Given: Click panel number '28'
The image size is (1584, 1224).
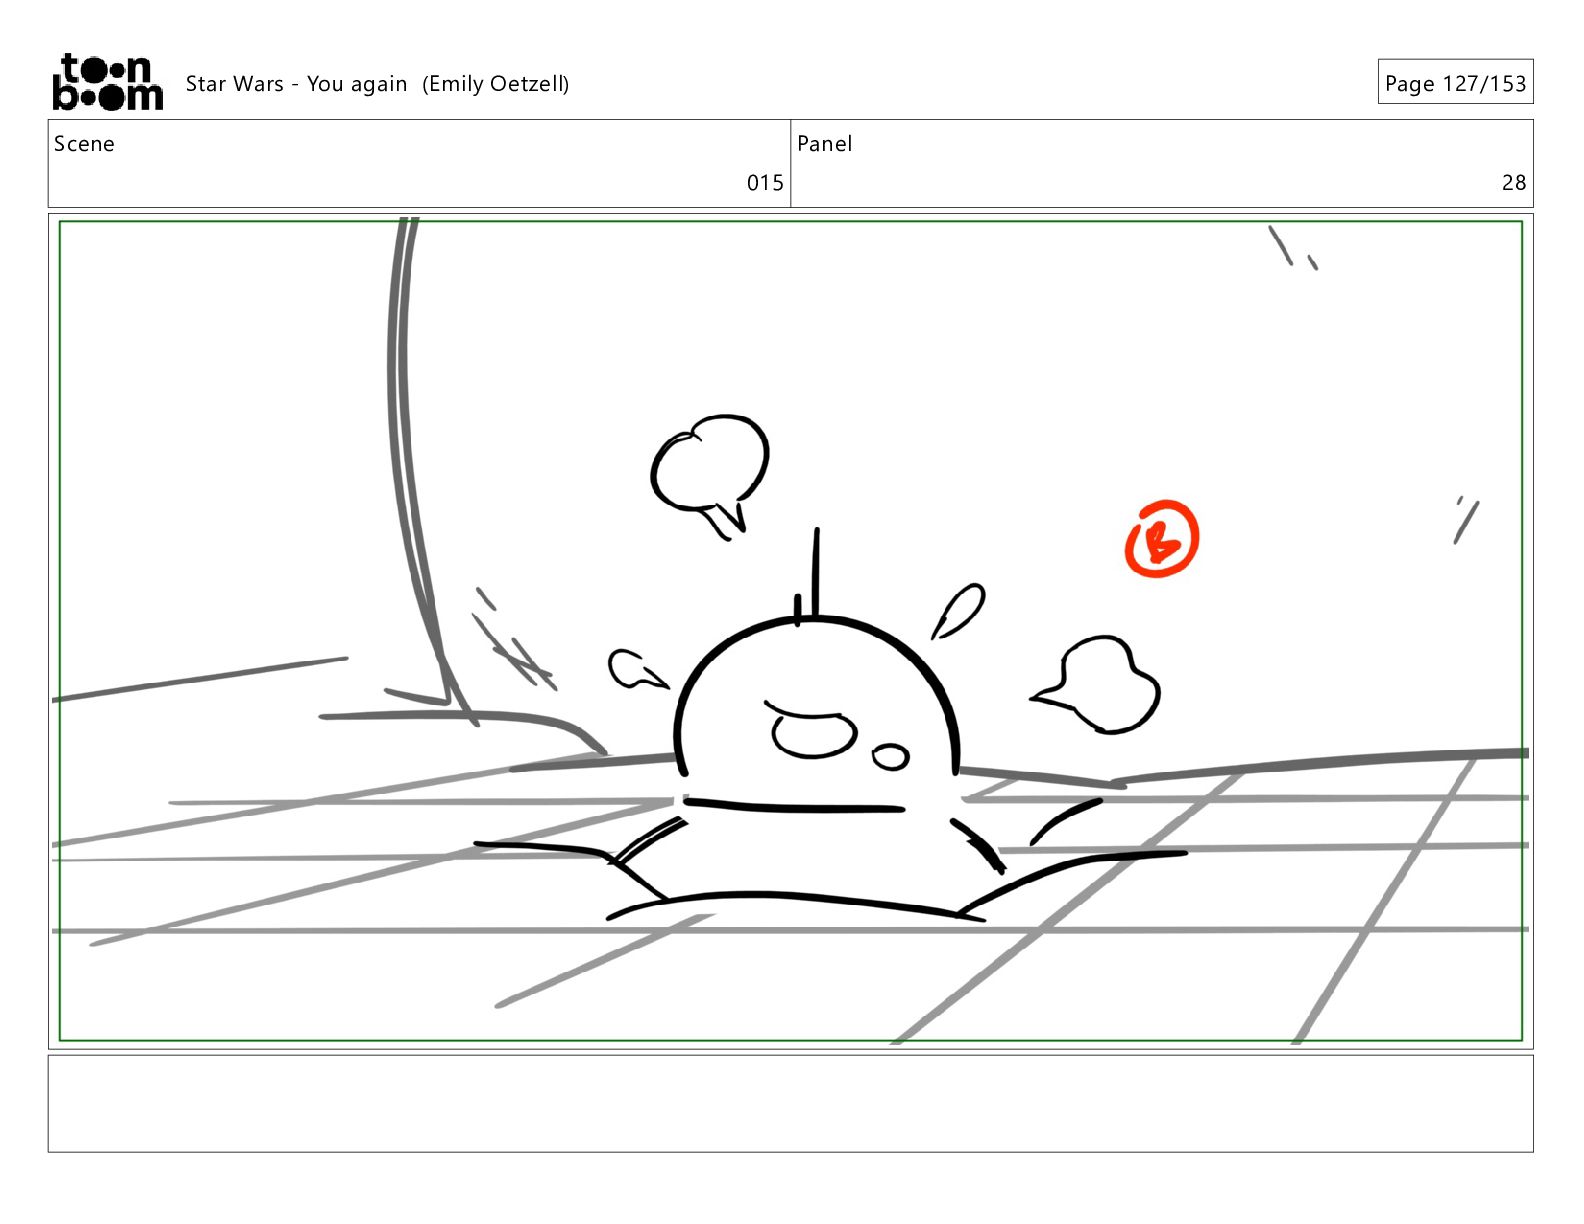Looking at the screenshot, I should (1514, 183).
